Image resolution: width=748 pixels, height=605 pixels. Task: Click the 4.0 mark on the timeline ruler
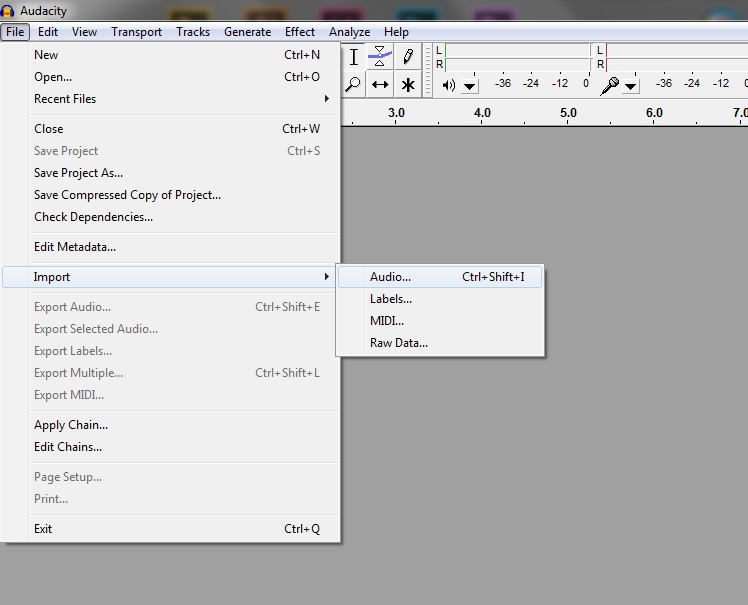pos(482,113)
